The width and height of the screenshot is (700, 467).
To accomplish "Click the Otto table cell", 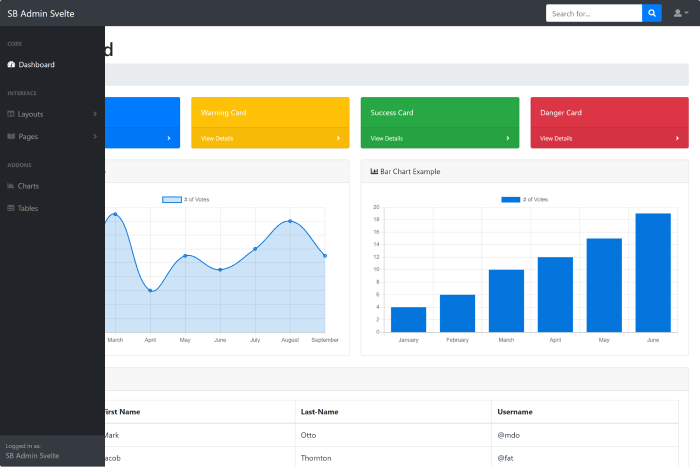I will (x=393, y=435).
